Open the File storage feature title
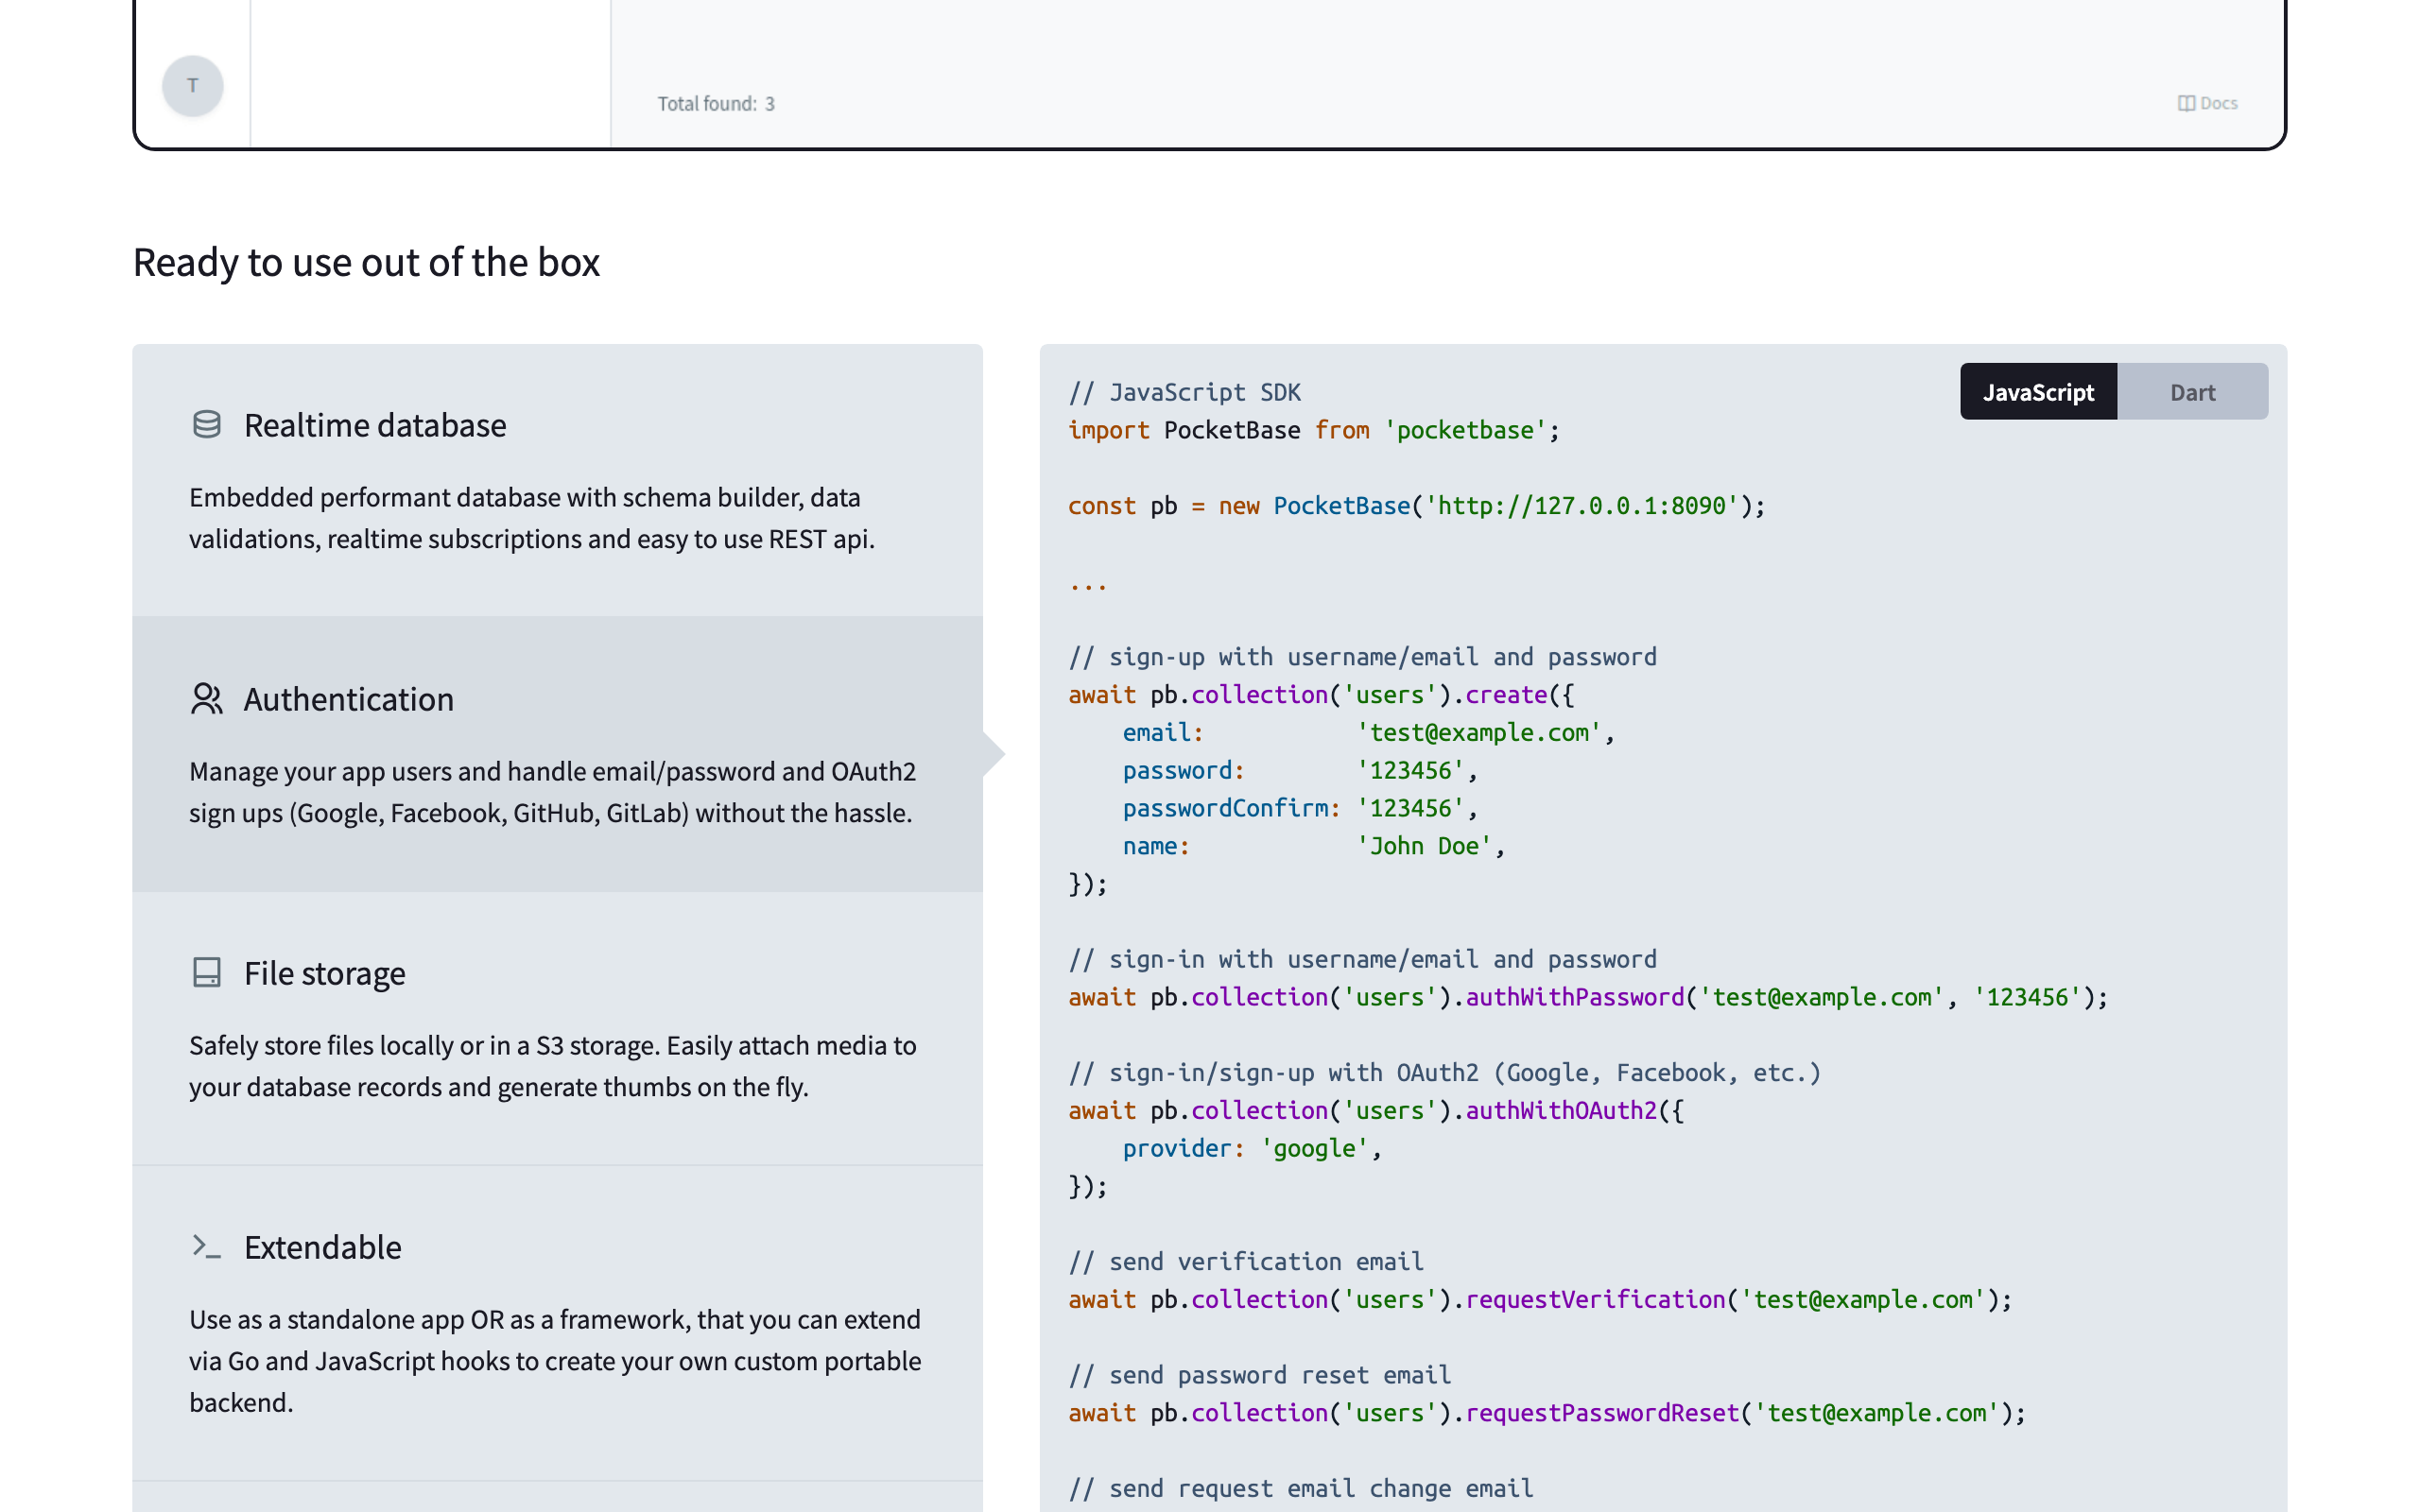Viewport: 2420px width, 1512px height. [324, 973]
